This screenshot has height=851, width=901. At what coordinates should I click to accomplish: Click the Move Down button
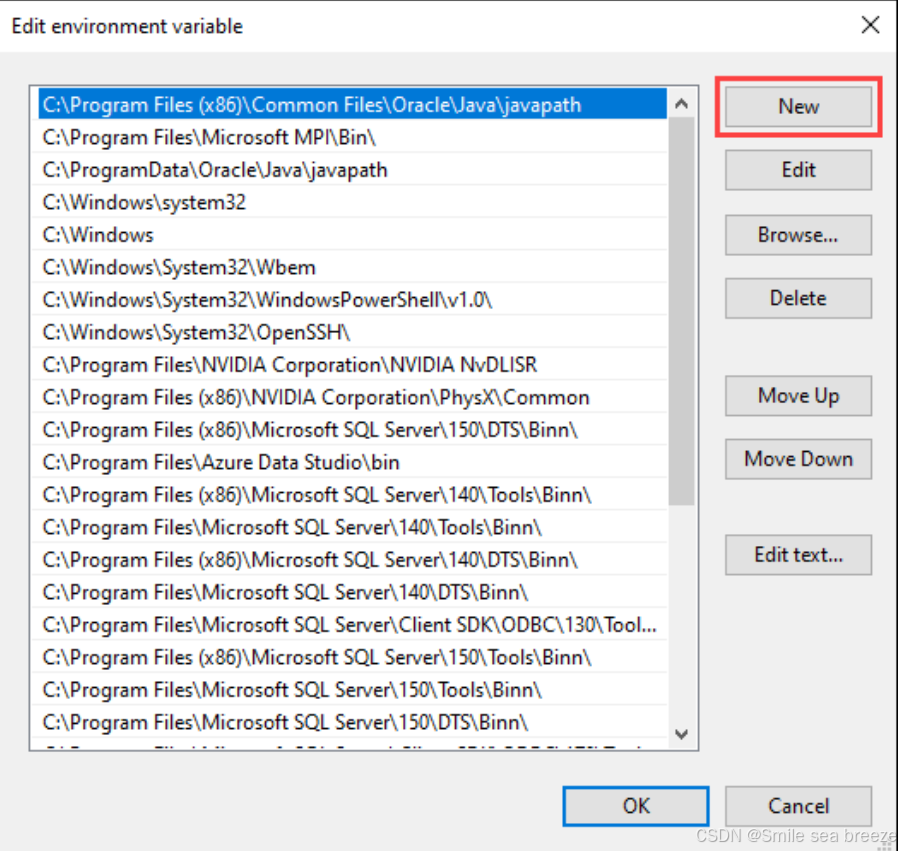(798, 459)
